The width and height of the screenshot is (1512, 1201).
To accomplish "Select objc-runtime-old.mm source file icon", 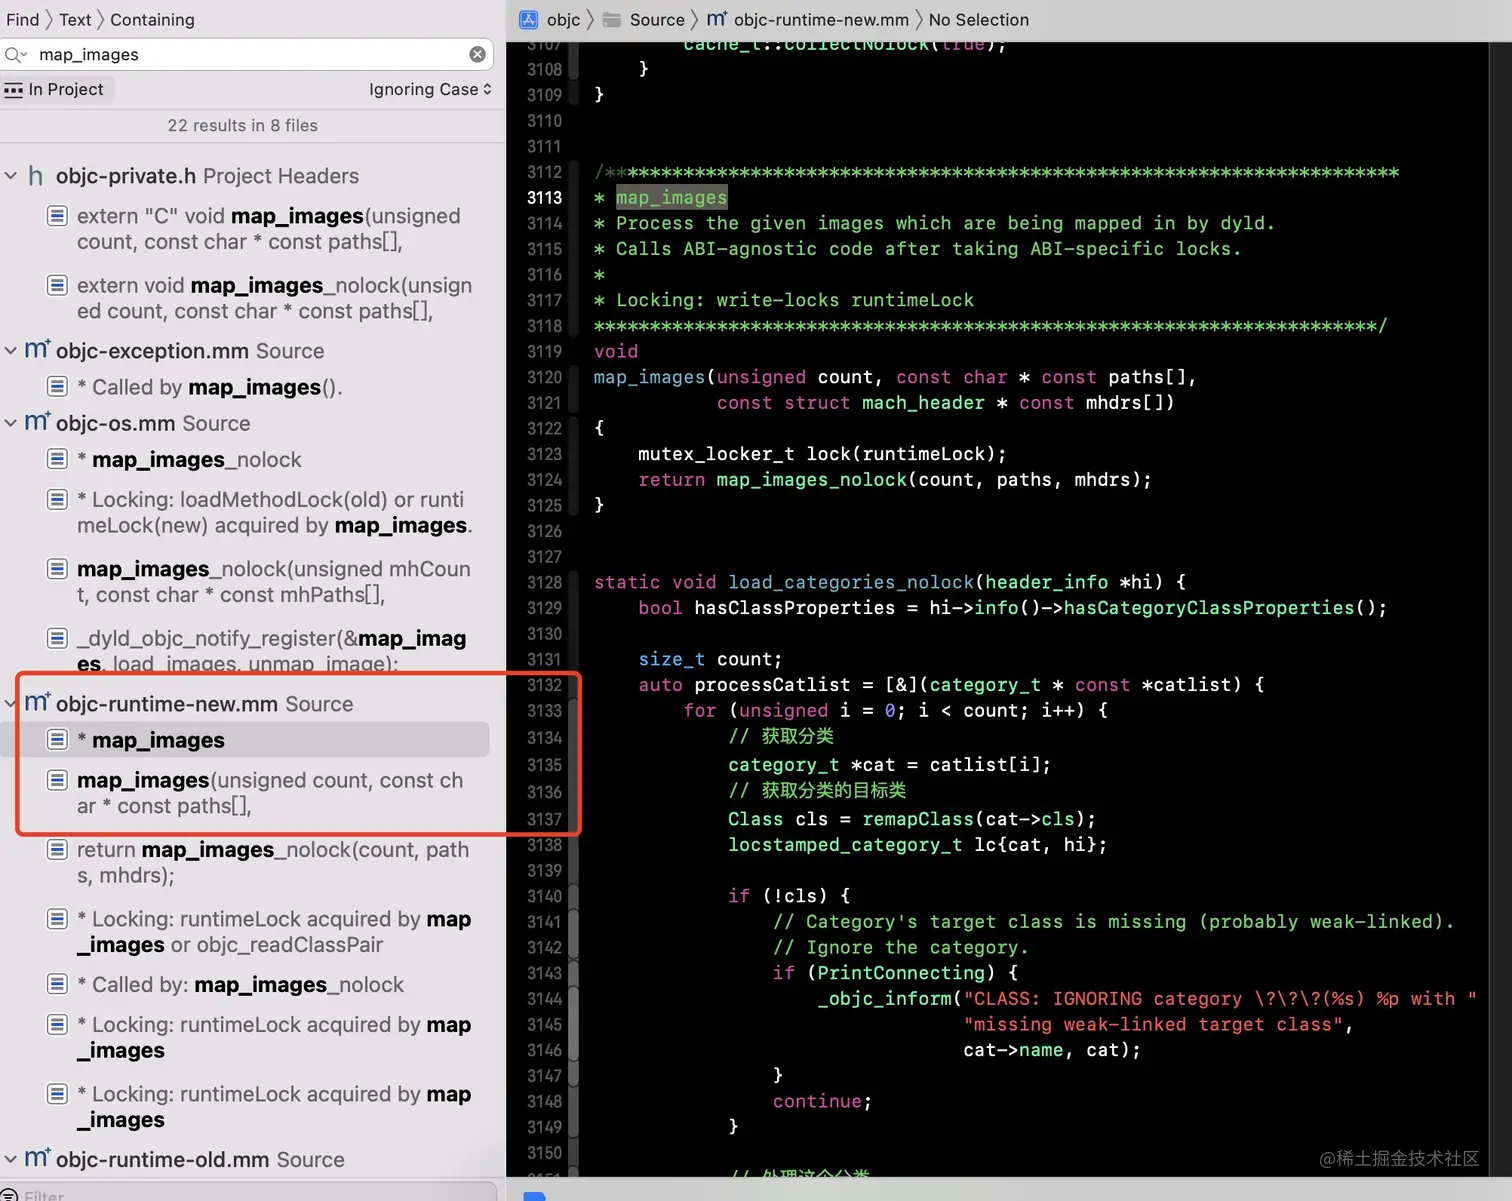I will click(37, 1158).
